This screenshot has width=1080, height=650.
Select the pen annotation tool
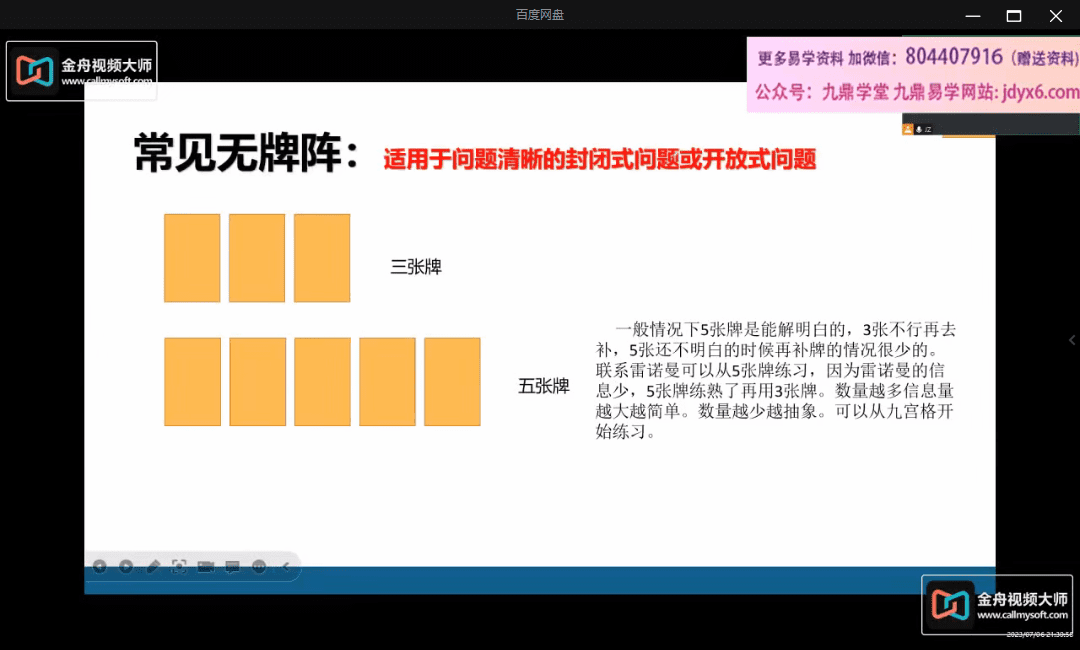point(153,566)
